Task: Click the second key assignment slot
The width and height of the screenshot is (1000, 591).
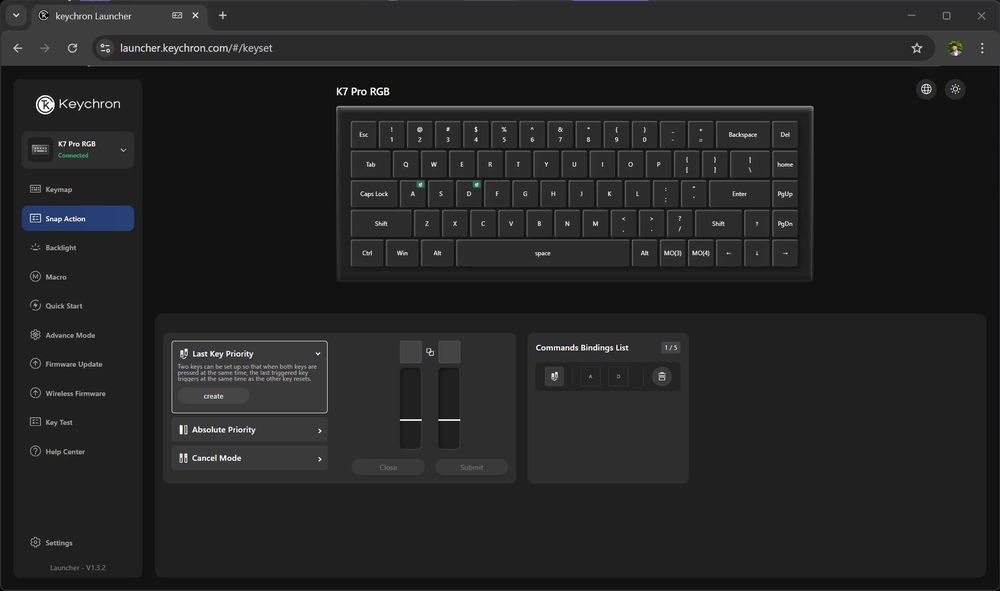Action: coord(449,352)
